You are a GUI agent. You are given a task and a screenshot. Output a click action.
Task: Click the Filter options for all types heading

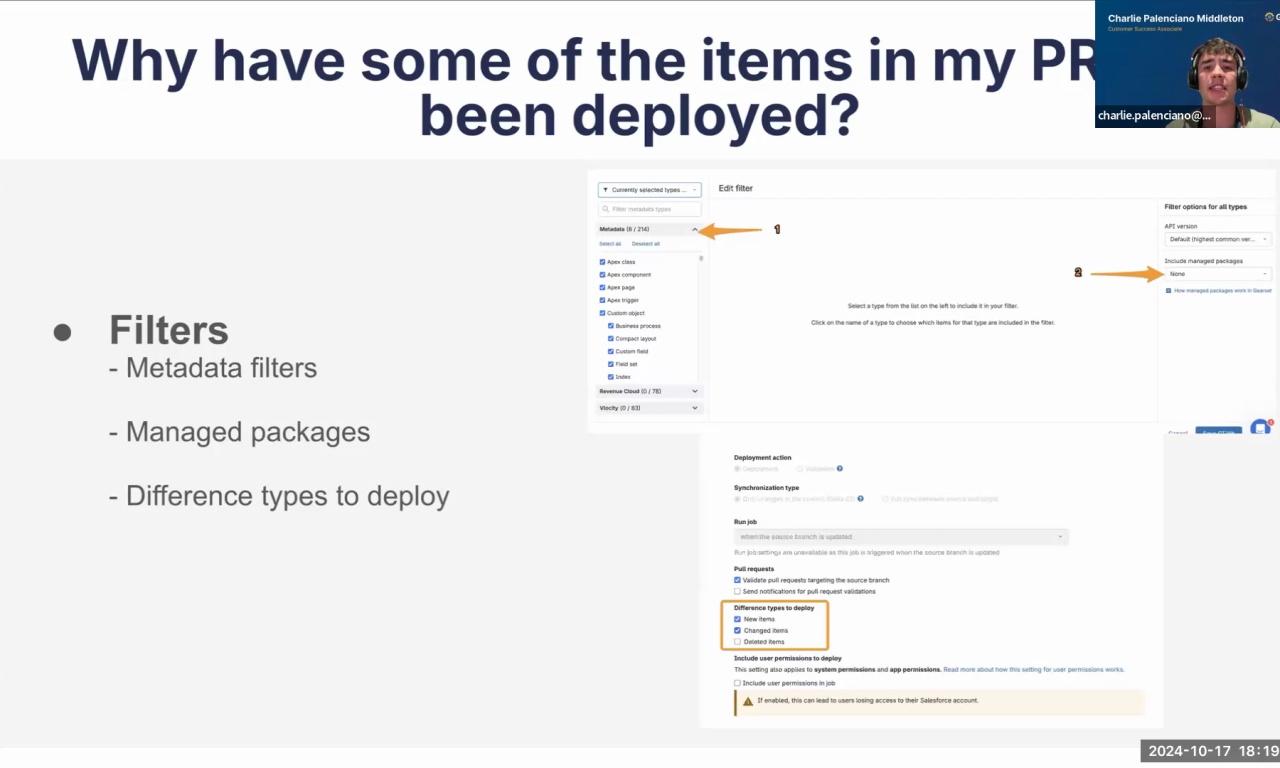(x=1205, y=207)
